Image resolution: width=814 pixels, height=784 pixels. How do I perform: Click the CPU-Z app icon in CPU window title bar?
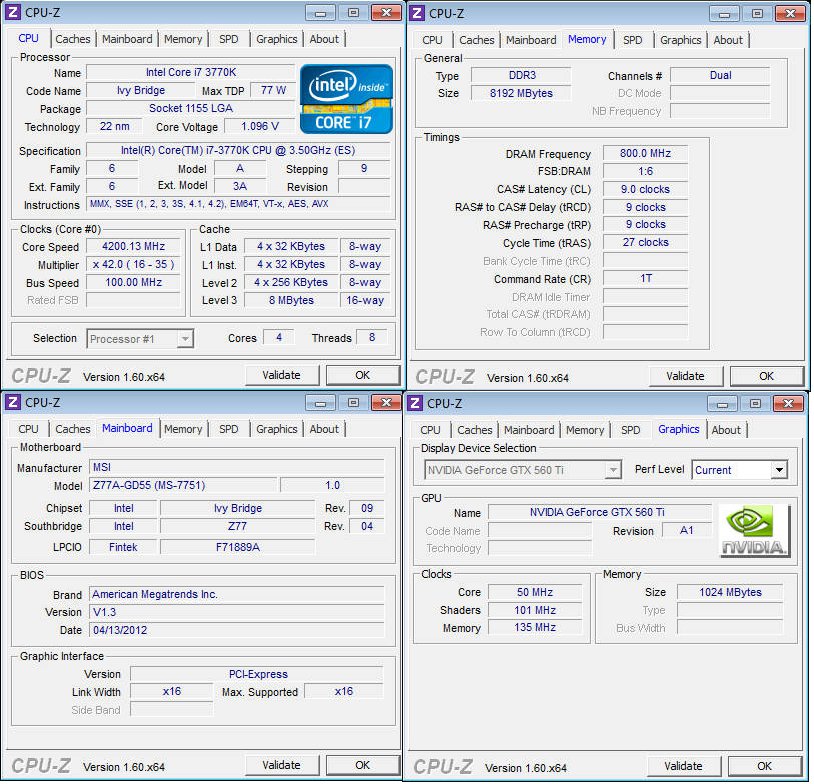tap(13, 12)
